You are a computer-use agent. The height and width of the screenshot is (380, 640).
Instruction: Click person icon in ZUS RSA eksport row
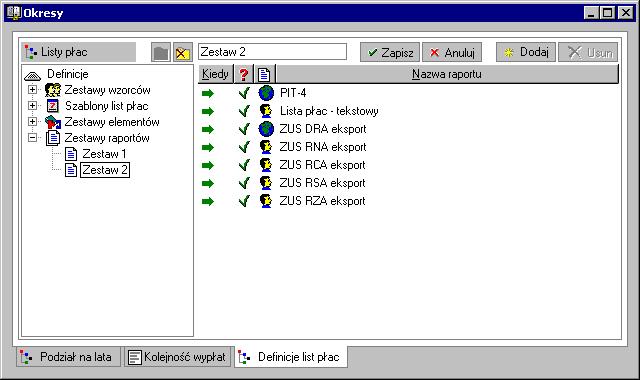pos(266,183)
